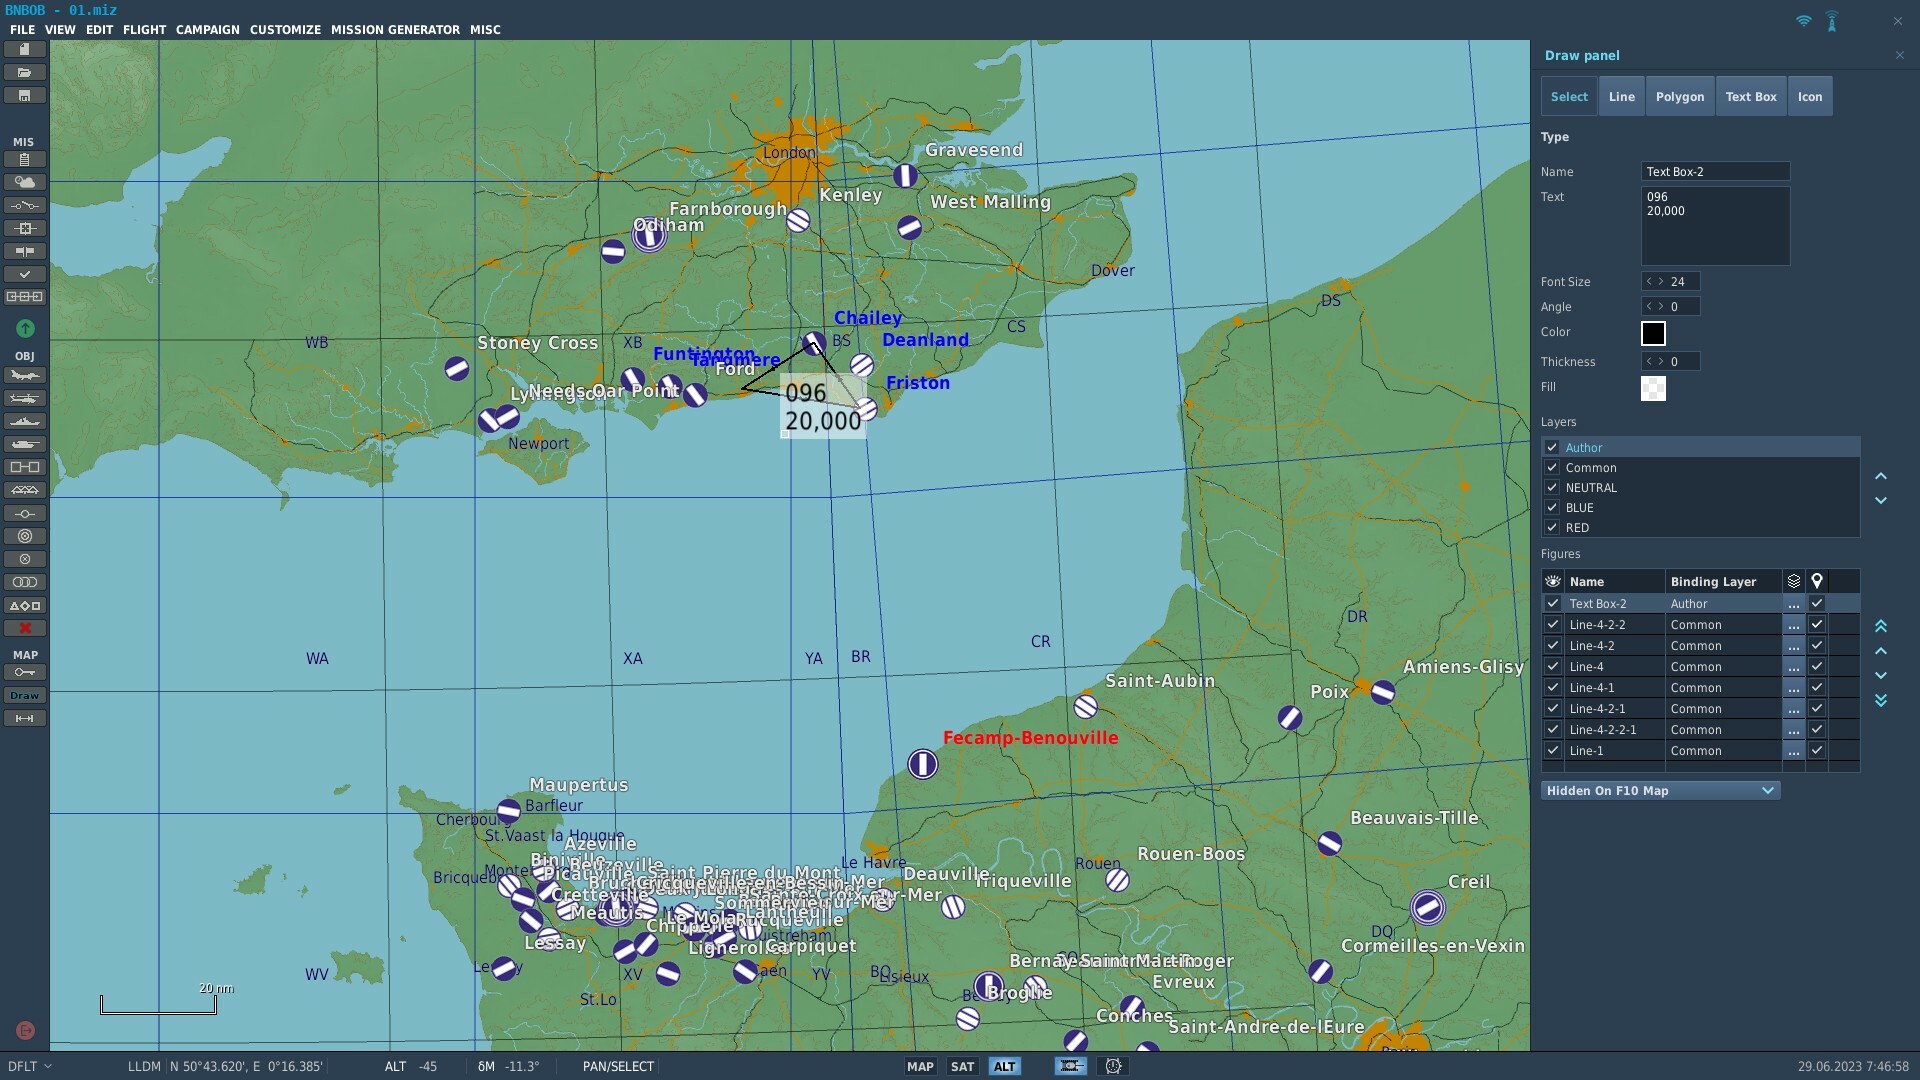Move layer up with Layers up arrow

(x=1881, y=477)
